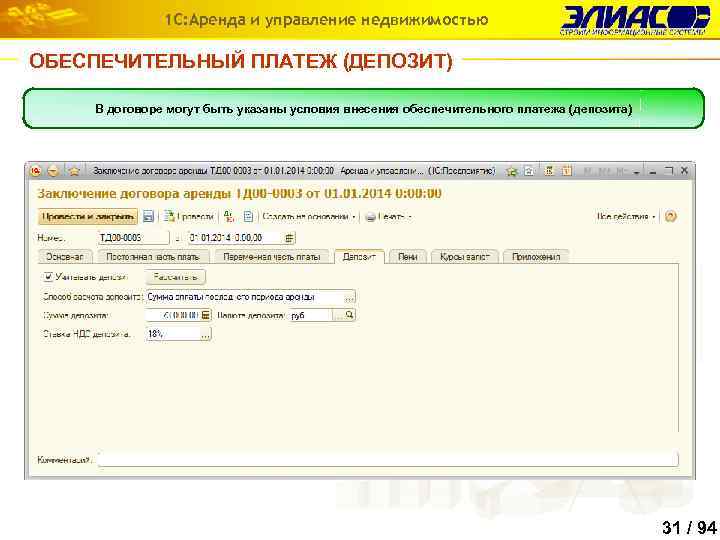Screen dimensions: 720x540
Task: Click the Комментарий input field
Action: (388, 459)
